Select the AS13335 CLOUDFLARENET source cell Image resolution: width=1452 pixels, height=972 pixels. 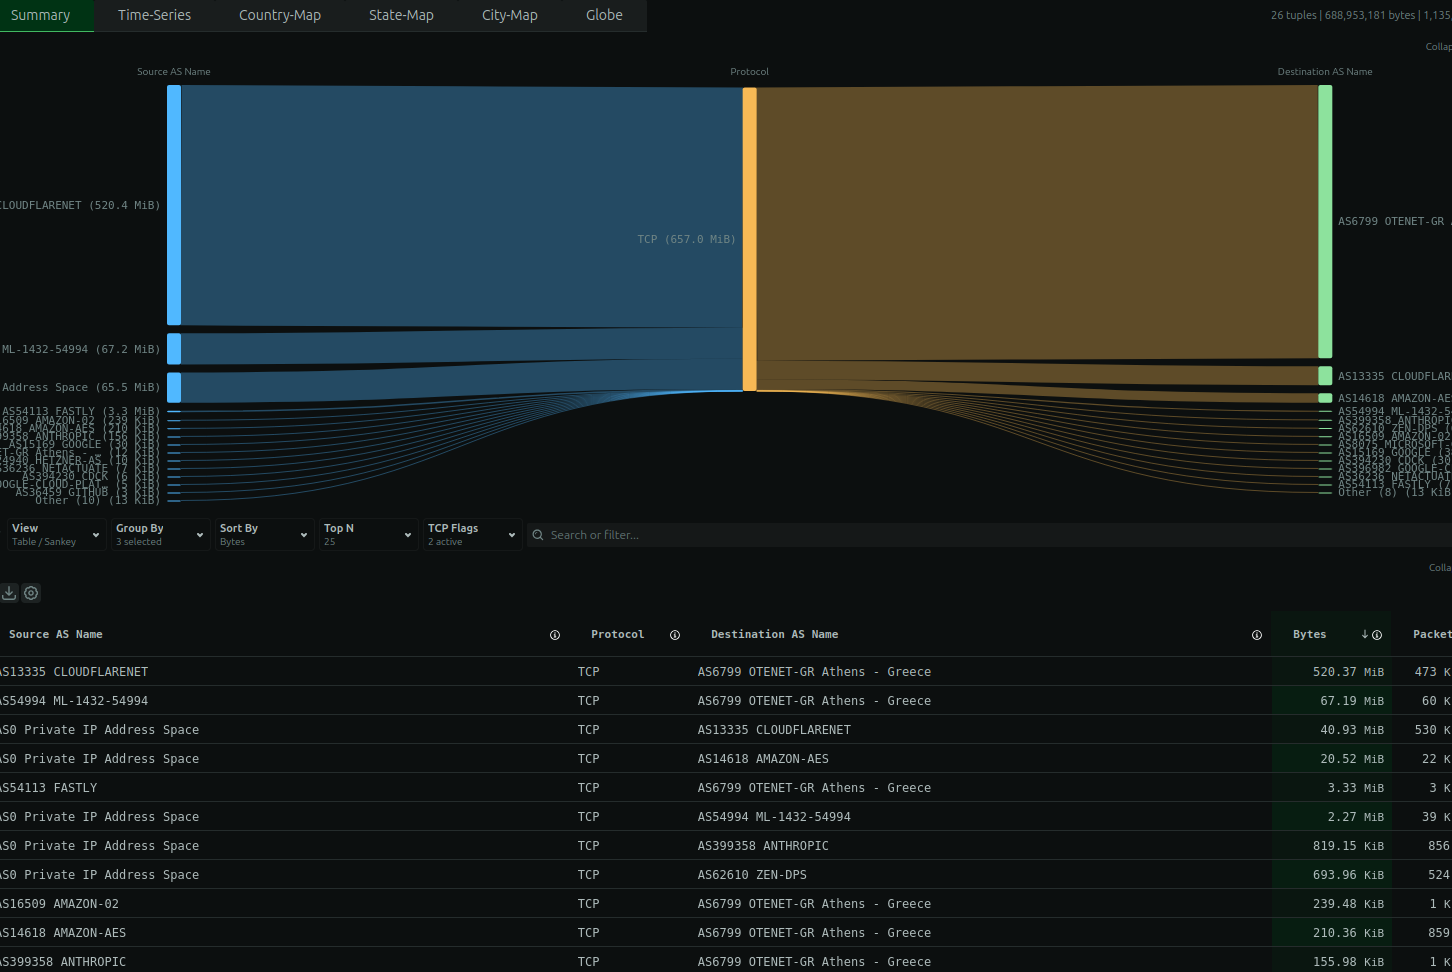point(74,672)
